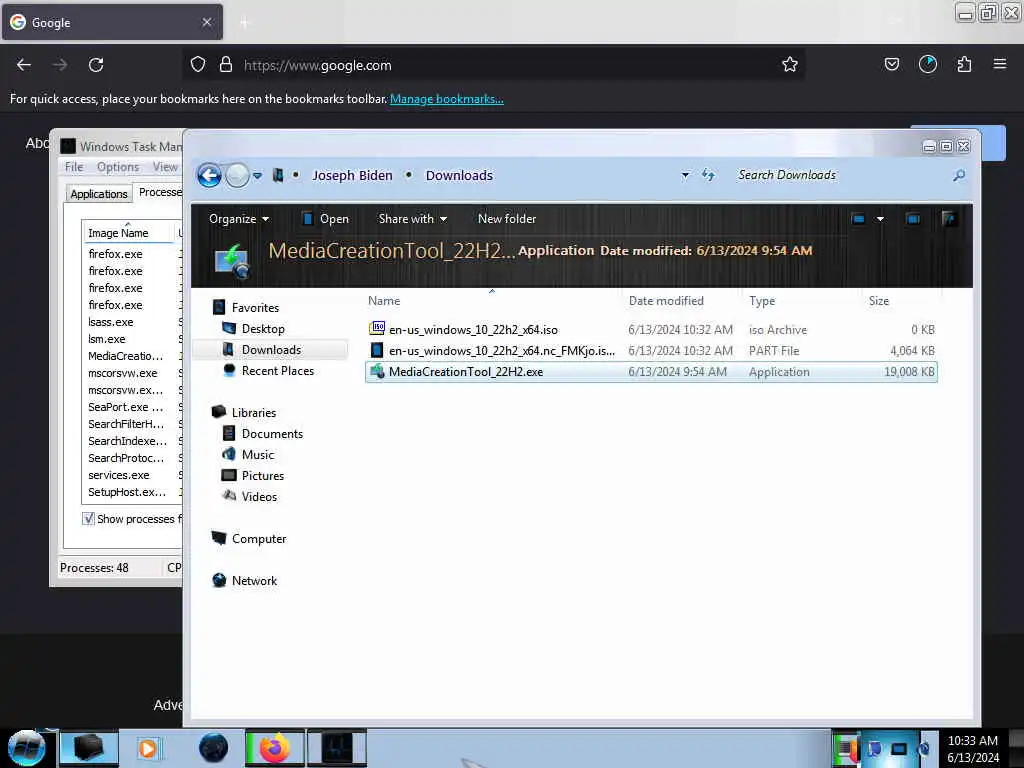Select Downloads under Favorites
This screenshot has height=768, width=1024.
[x=271, y=349]
